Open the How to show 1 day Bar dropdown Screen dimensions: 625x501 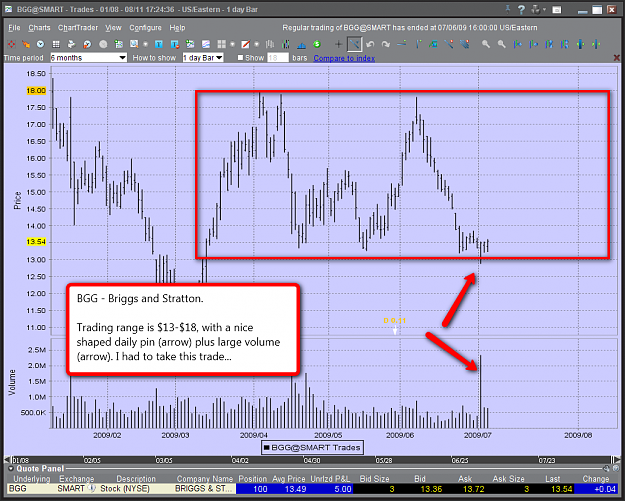(203, 58)
